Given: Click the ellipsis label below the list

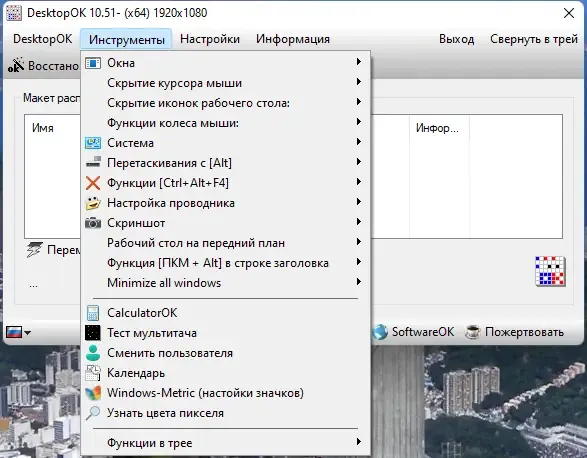Looking at the screenshot, I should coord(33,285).
